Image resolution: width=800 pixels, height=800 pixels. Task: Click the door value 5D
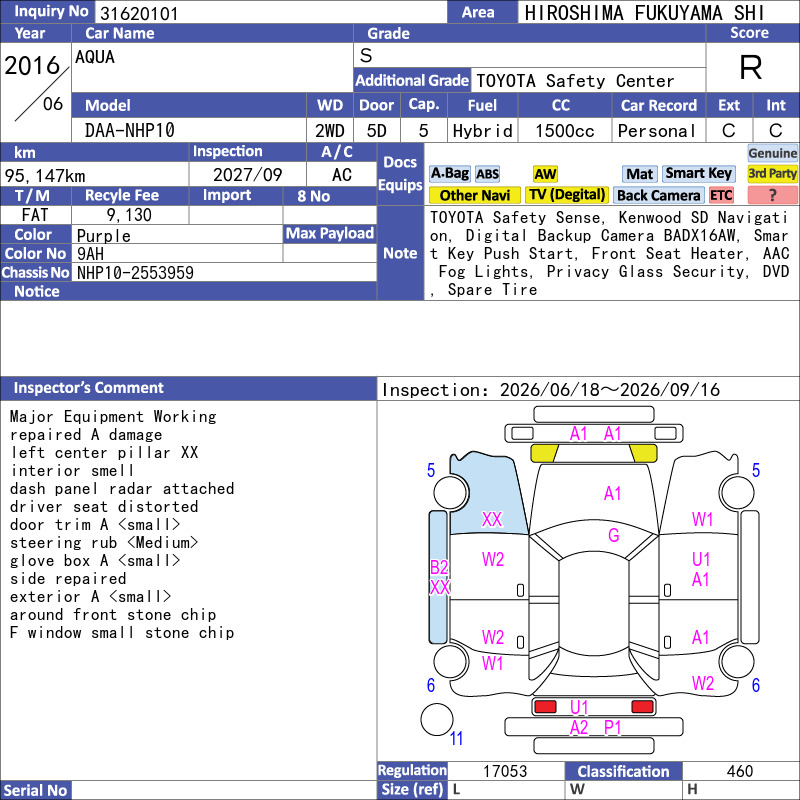[x=377, y=131]
